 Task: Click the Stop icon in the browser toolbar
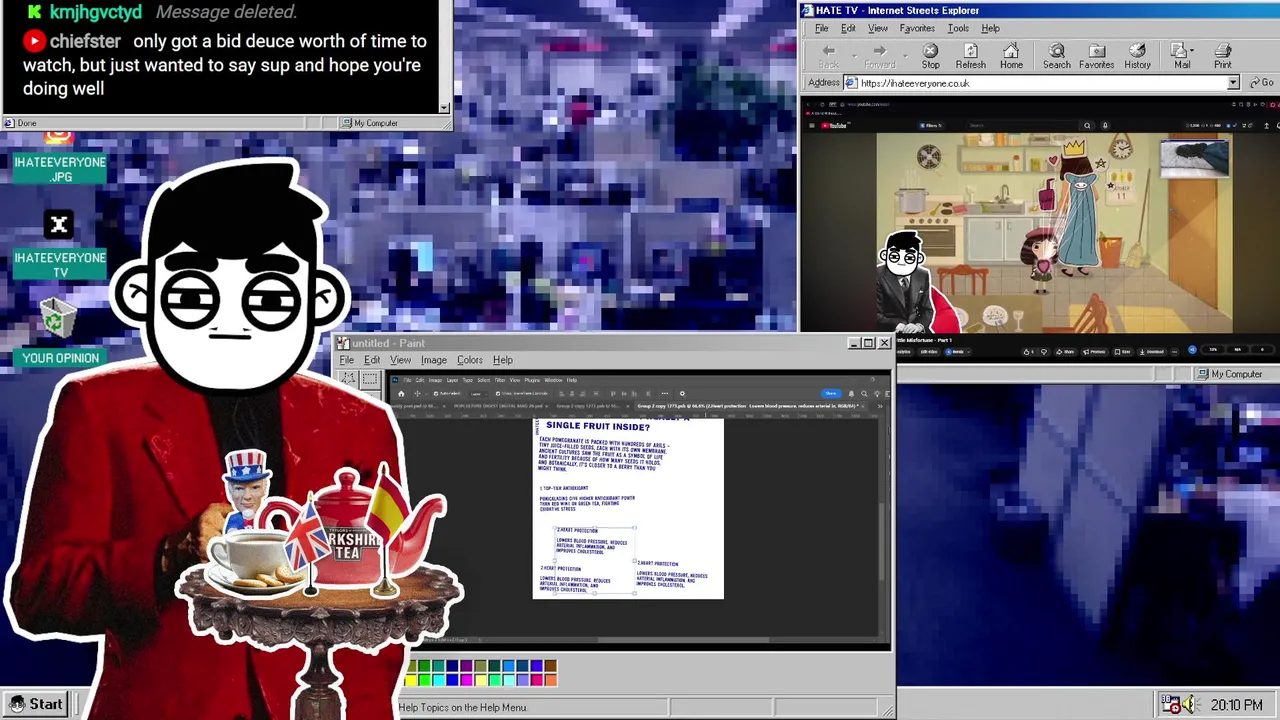(x=930, y=51)
